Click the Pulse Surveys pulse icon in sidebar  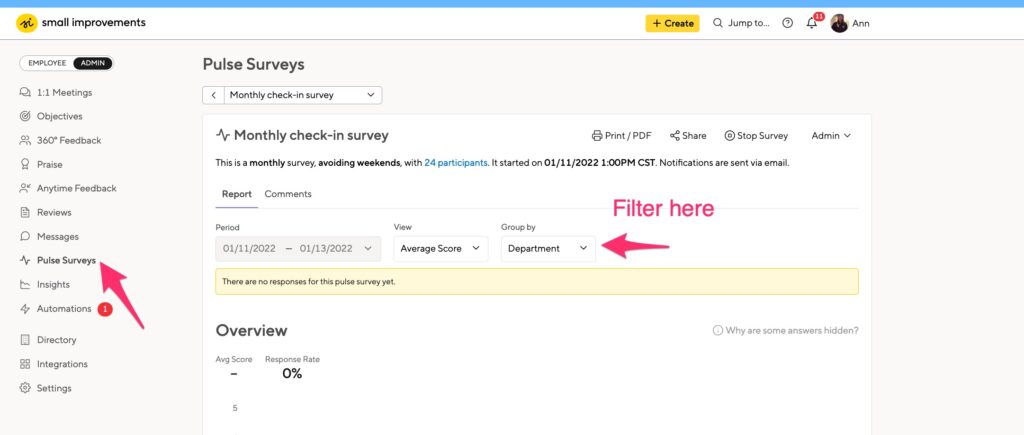coord(25,261)
